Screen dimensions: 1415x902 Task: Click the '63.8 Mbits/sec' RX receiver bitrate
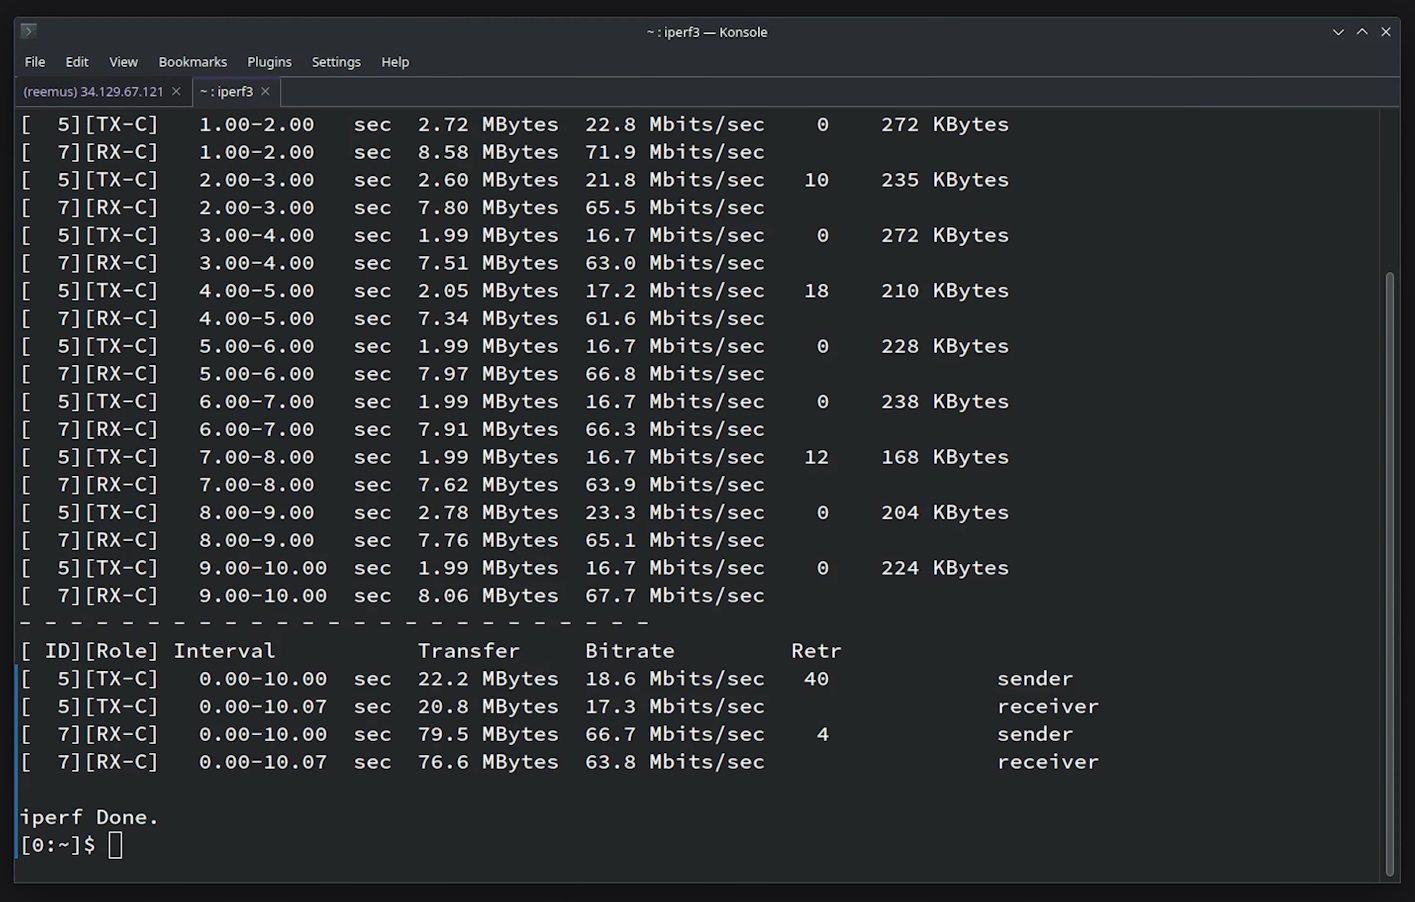click(x=675, y=762)
